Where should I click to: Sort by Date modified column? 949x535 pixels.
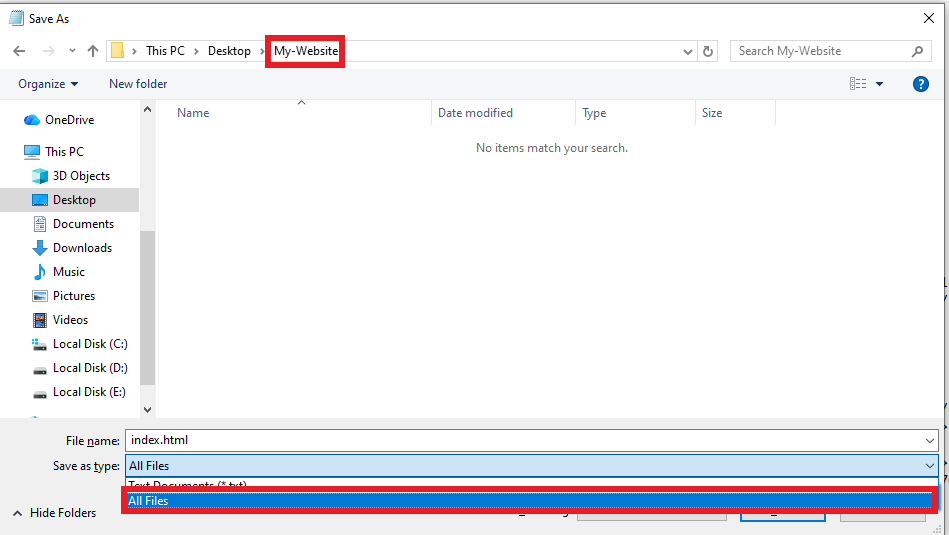point(475,113)
